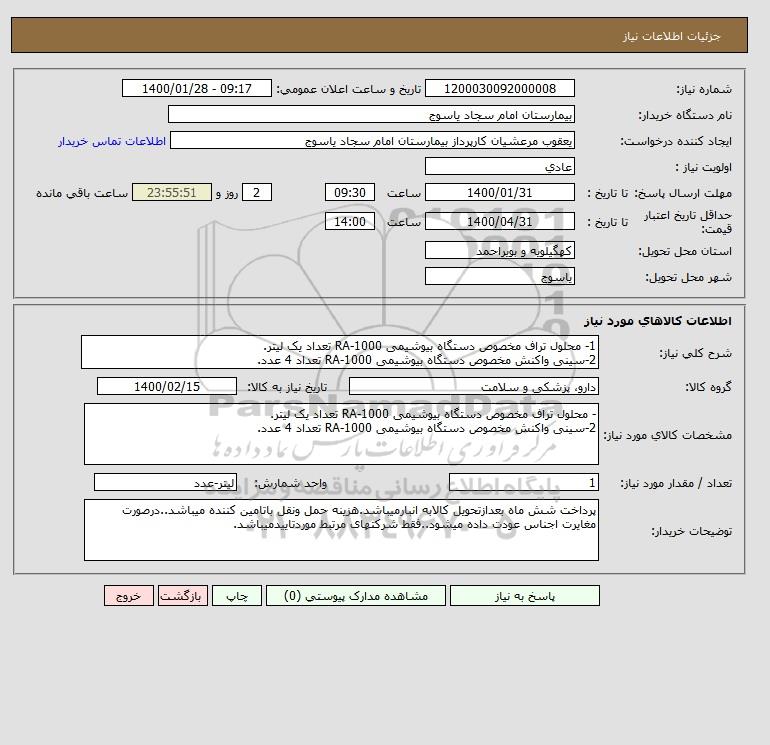This screenshot has width=770, height=745.
Task: Click the استان محل تحویل label
Action: click(685, 251)
